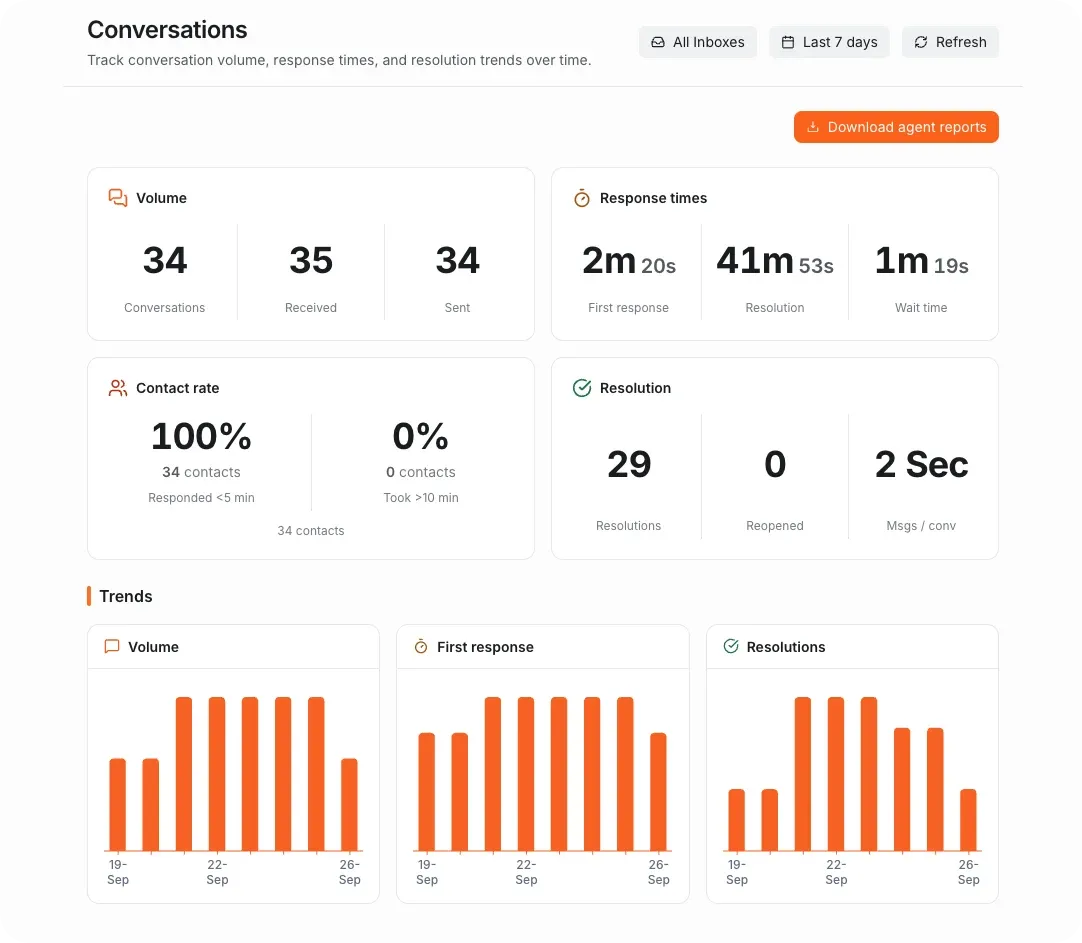
Task: Click the calendar icon in Last 7 days
Action: click(788, 42)
